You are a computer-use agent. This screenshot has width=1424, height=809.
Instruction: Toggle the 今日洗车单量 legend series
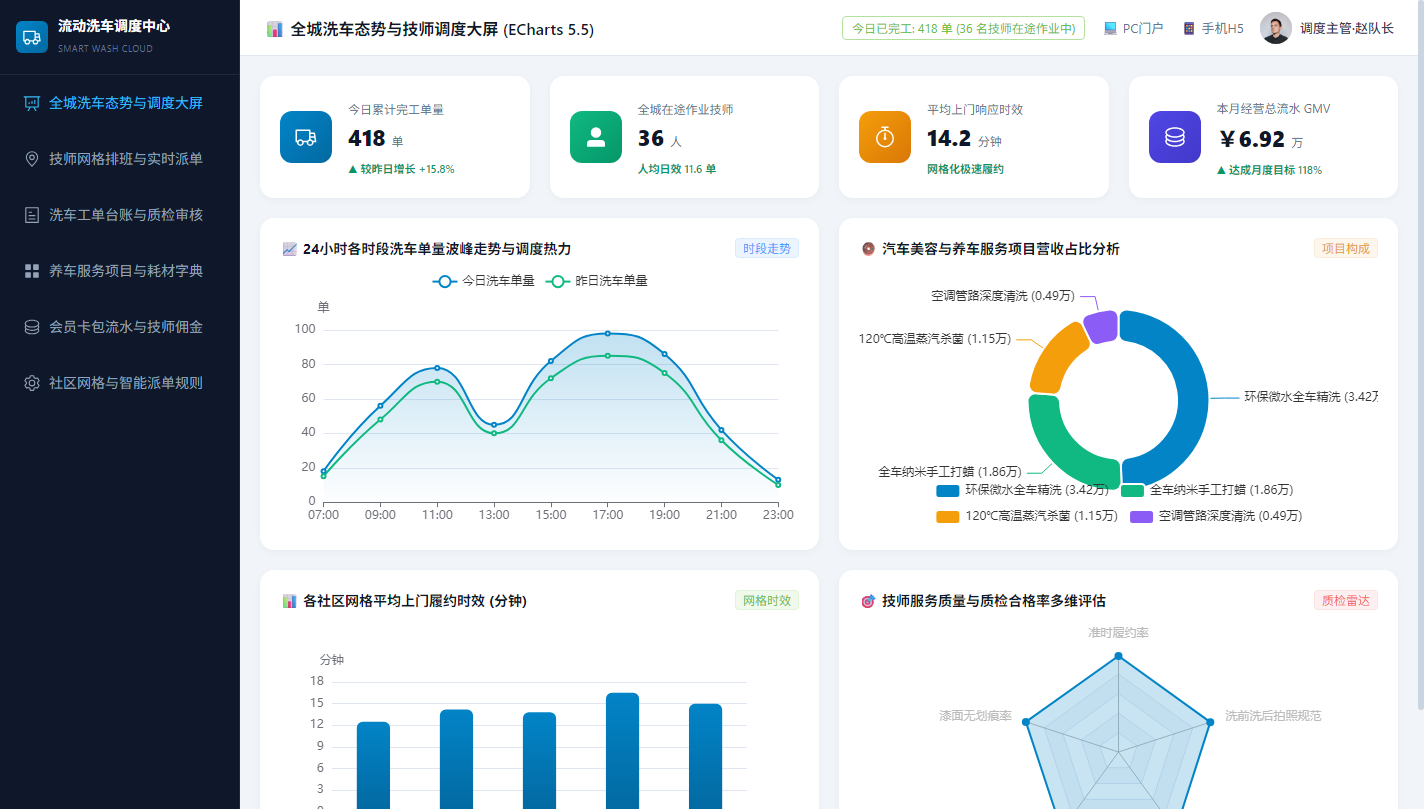[x=484, y=281]
